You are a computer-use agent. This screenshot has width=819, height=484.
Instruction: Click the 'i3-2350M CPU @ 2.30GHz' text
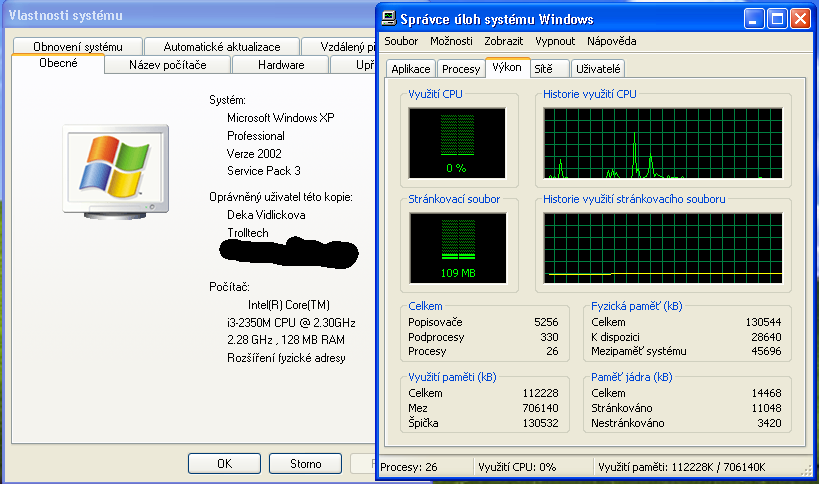click(291, 323)
